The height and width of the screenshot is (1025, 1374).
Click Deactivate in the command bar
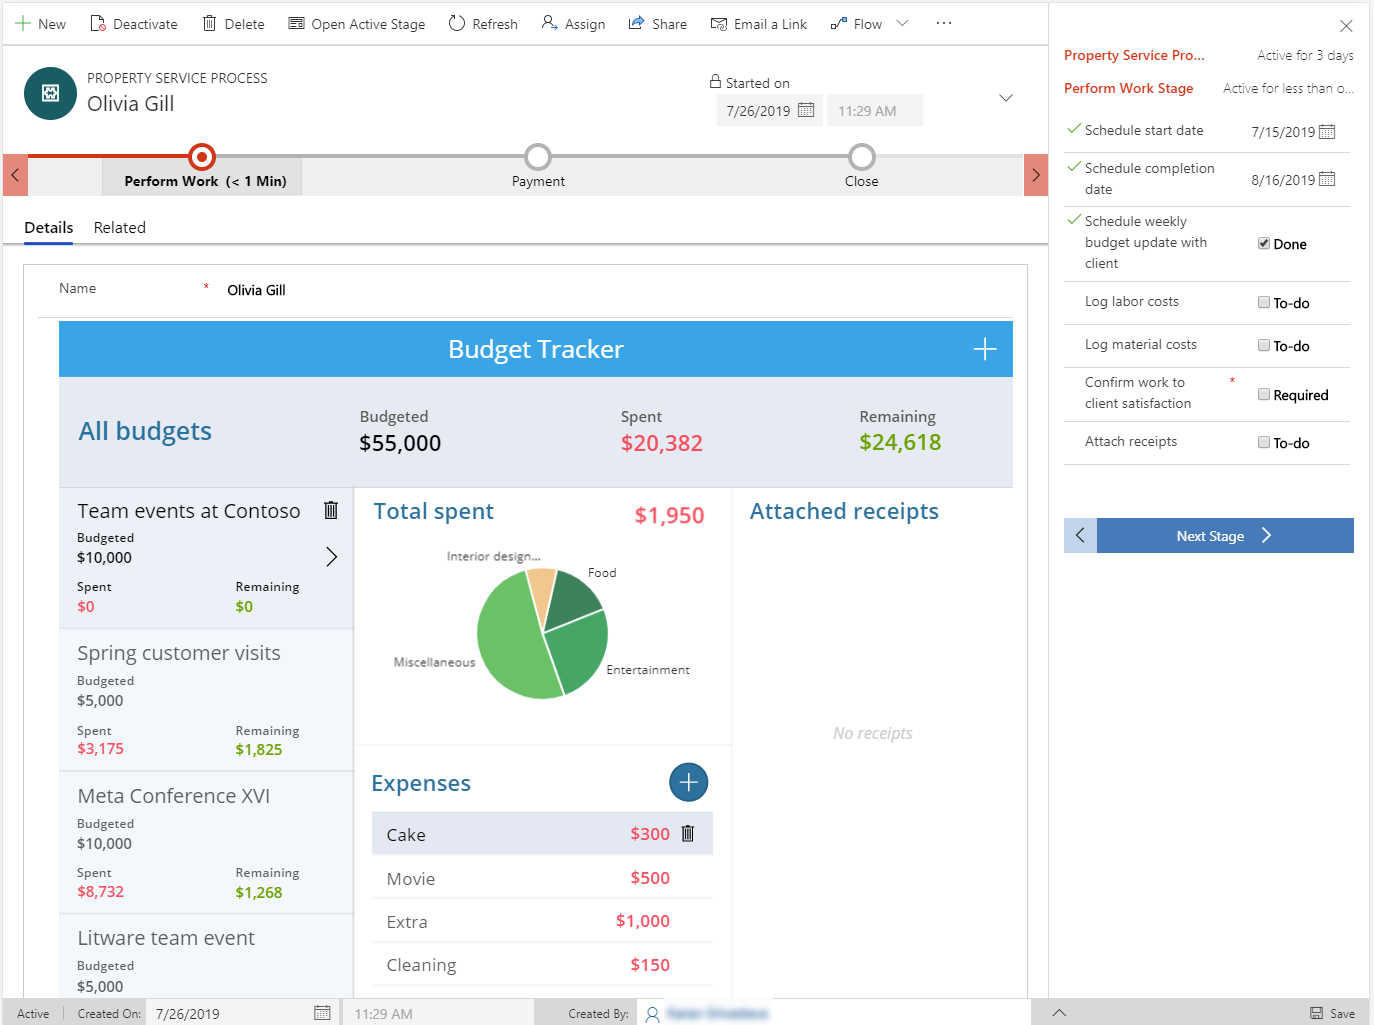[134, 24]
